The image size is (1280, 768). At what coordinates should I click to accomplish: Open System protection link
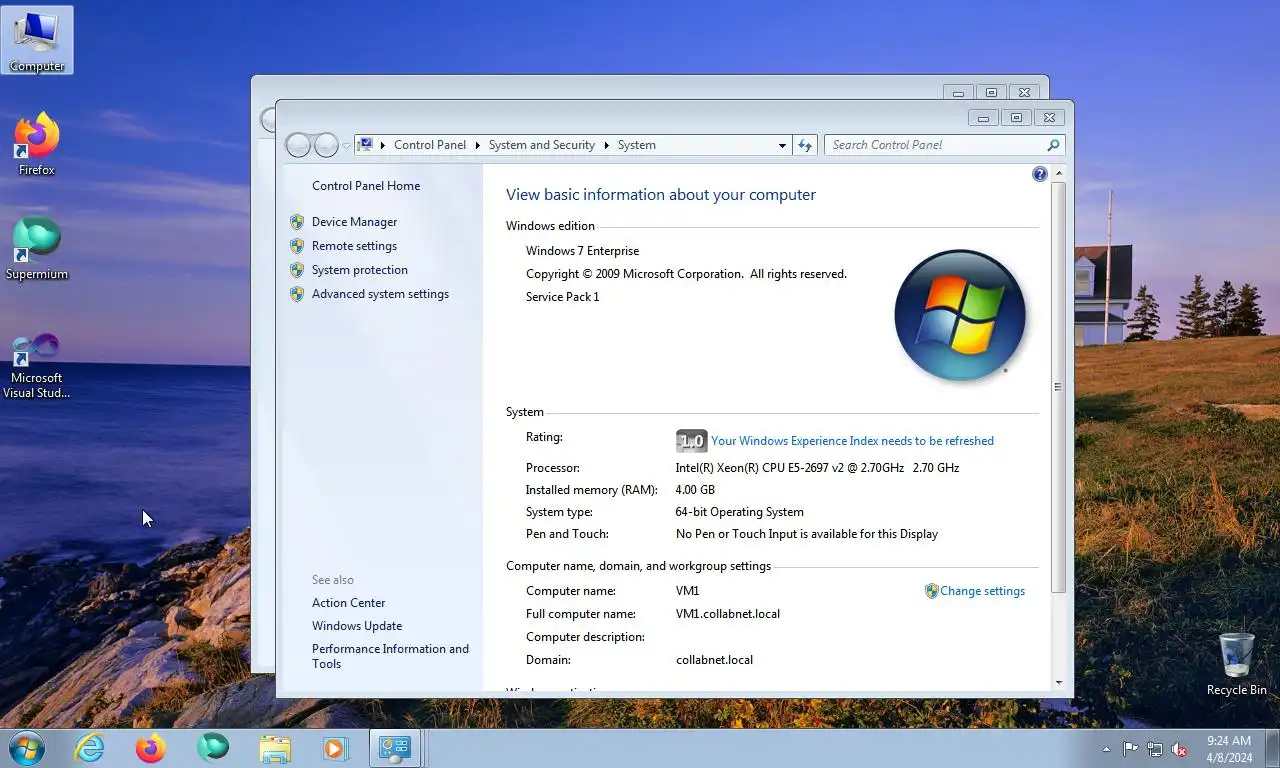coord(359,270)
